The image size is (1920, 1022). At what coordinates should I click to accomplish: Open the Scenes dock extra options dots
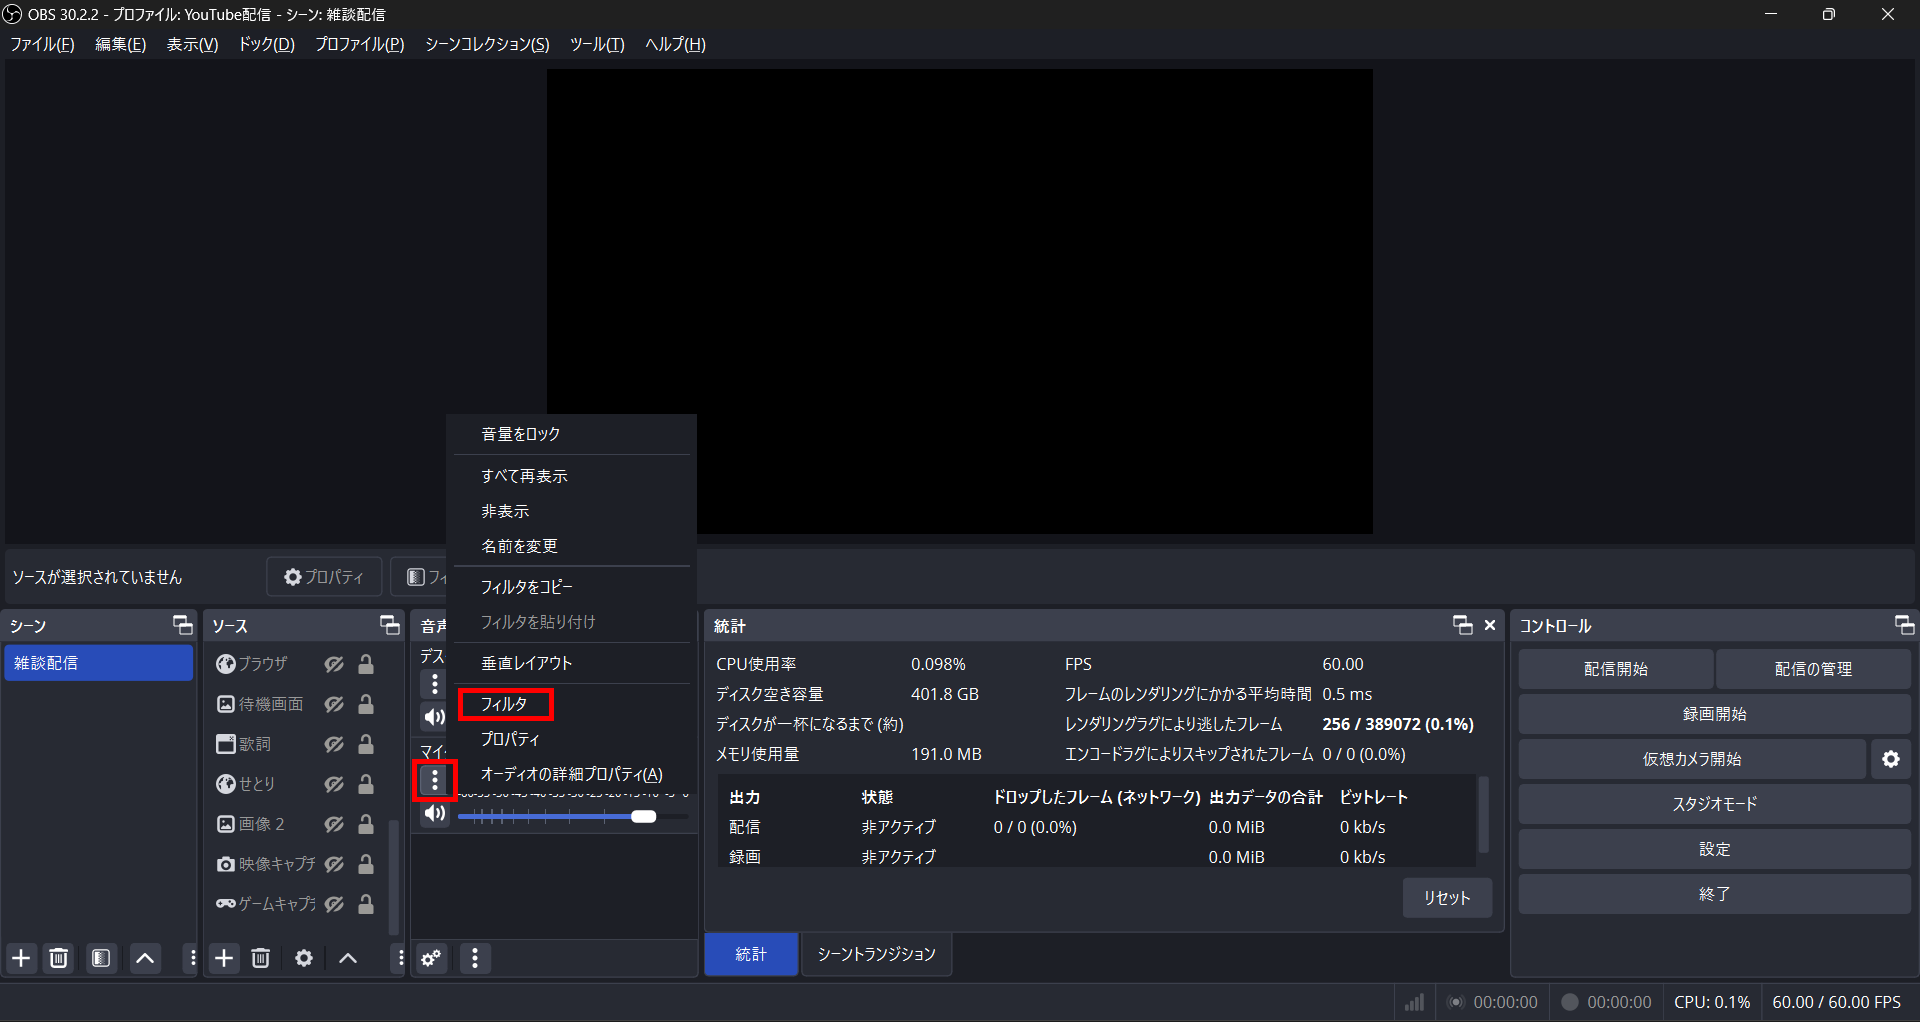[x=192, y=958]
